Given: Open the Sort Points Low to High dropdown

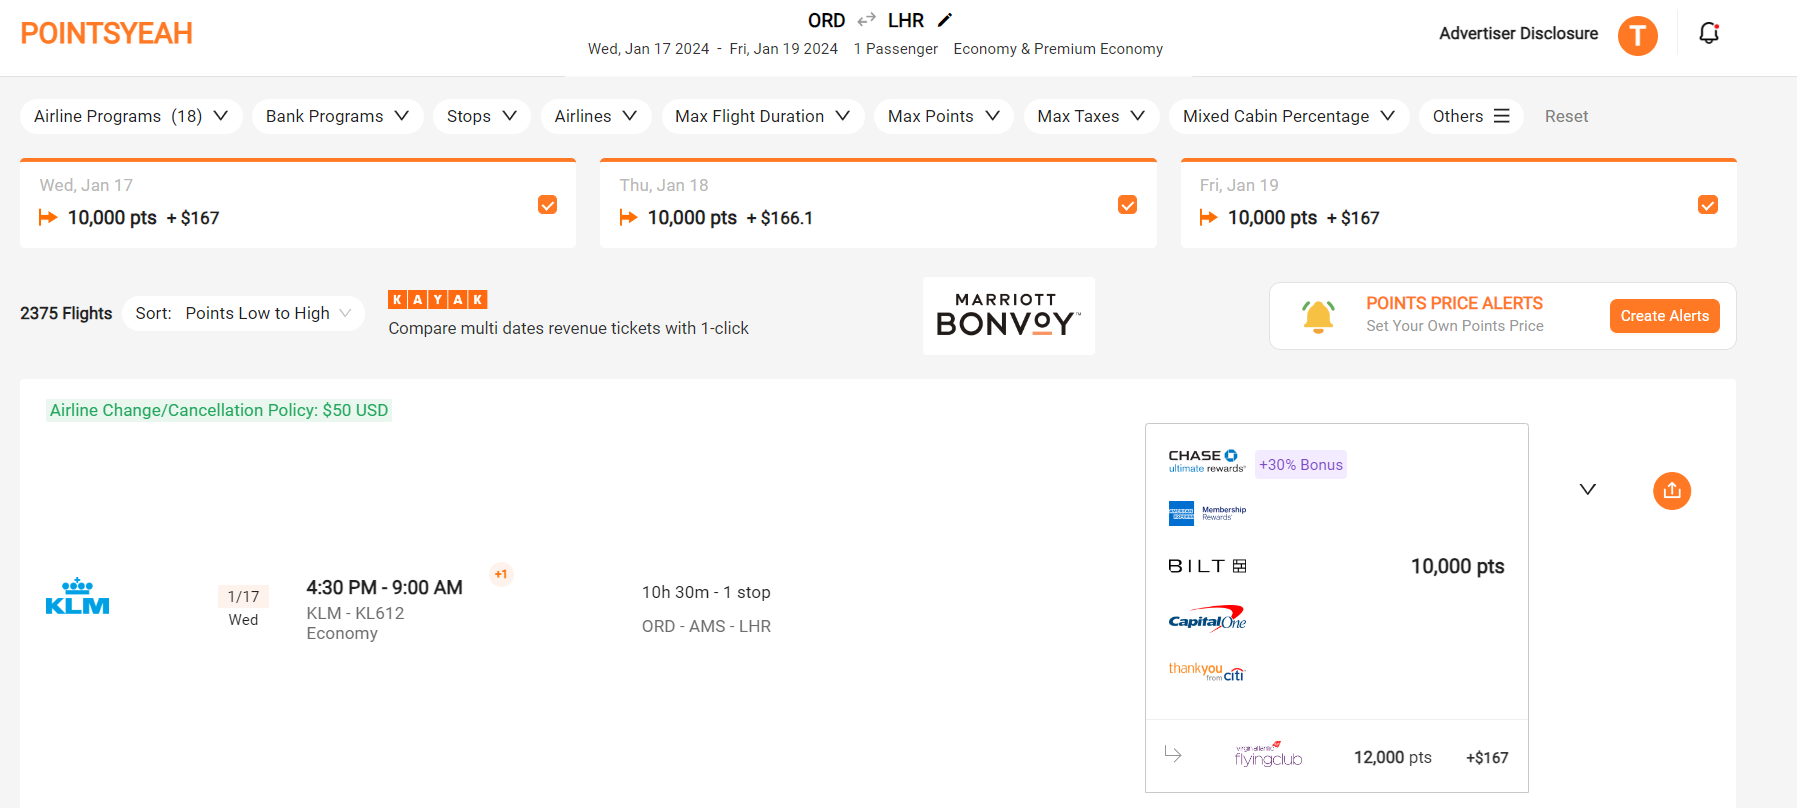Looking at the screenshot, I should pos(243,313).
